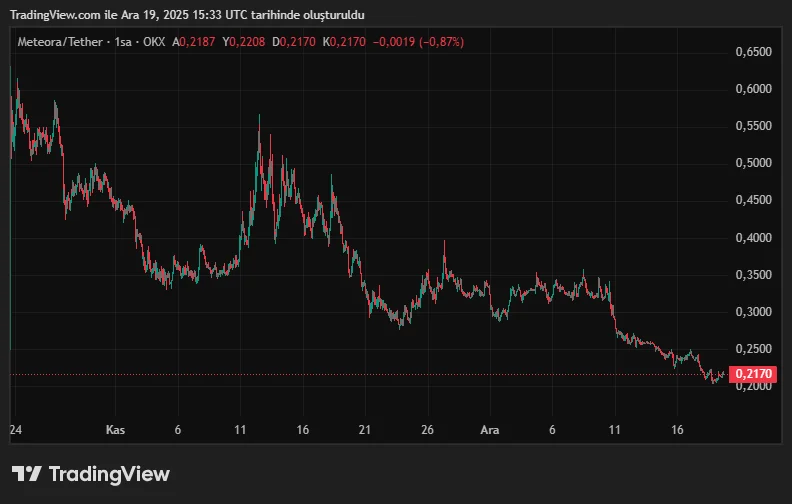Screen dimensions: 792x504
Task: Click the Kas month label on time axis
Action: coord(116,429)
